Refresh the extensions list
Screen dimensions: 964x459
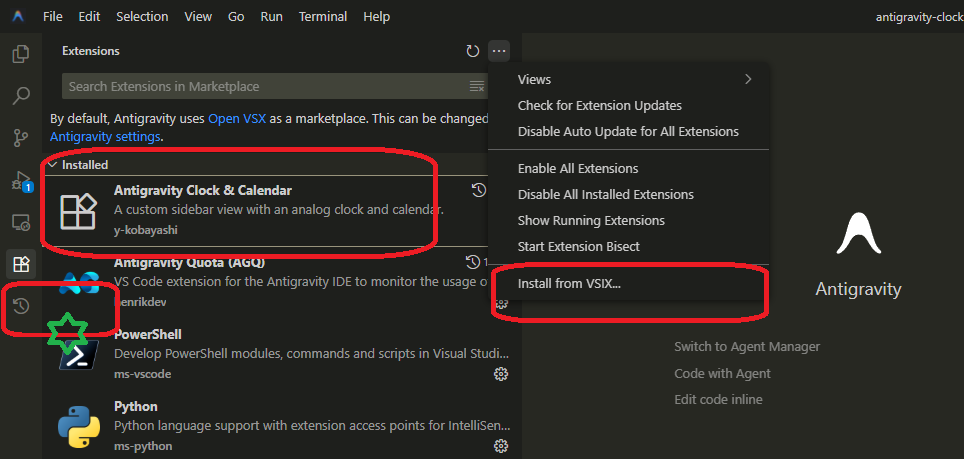tap(472, 51)
